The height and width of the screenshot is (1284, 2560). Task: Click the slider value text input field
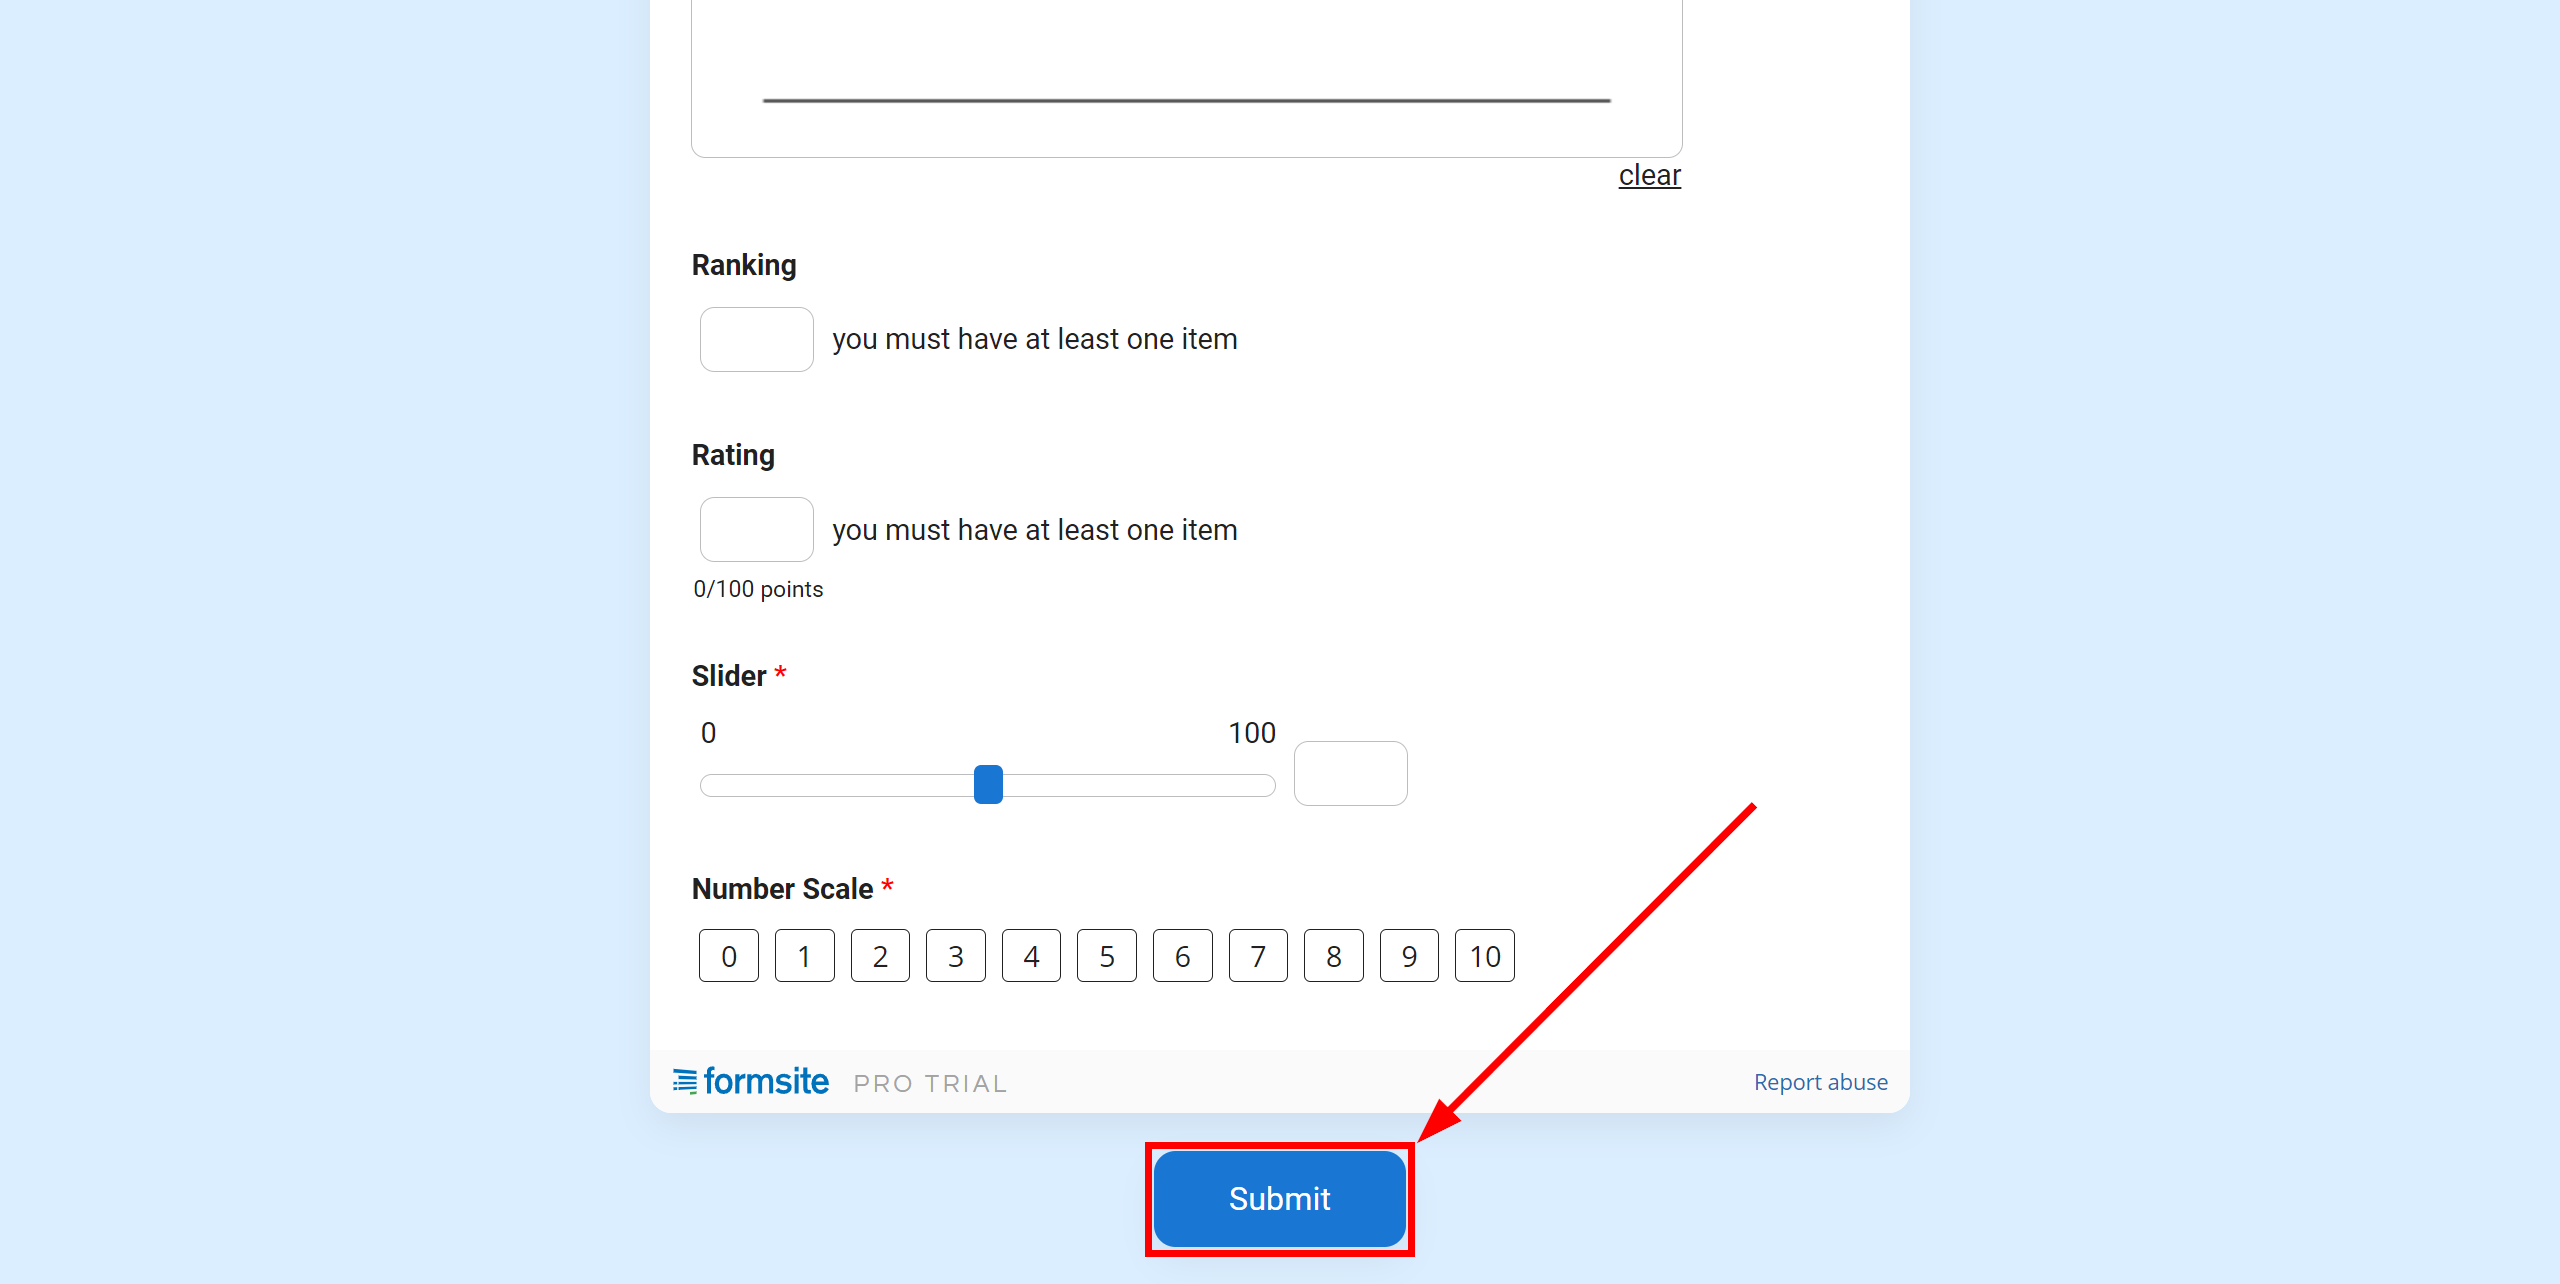1350,773
